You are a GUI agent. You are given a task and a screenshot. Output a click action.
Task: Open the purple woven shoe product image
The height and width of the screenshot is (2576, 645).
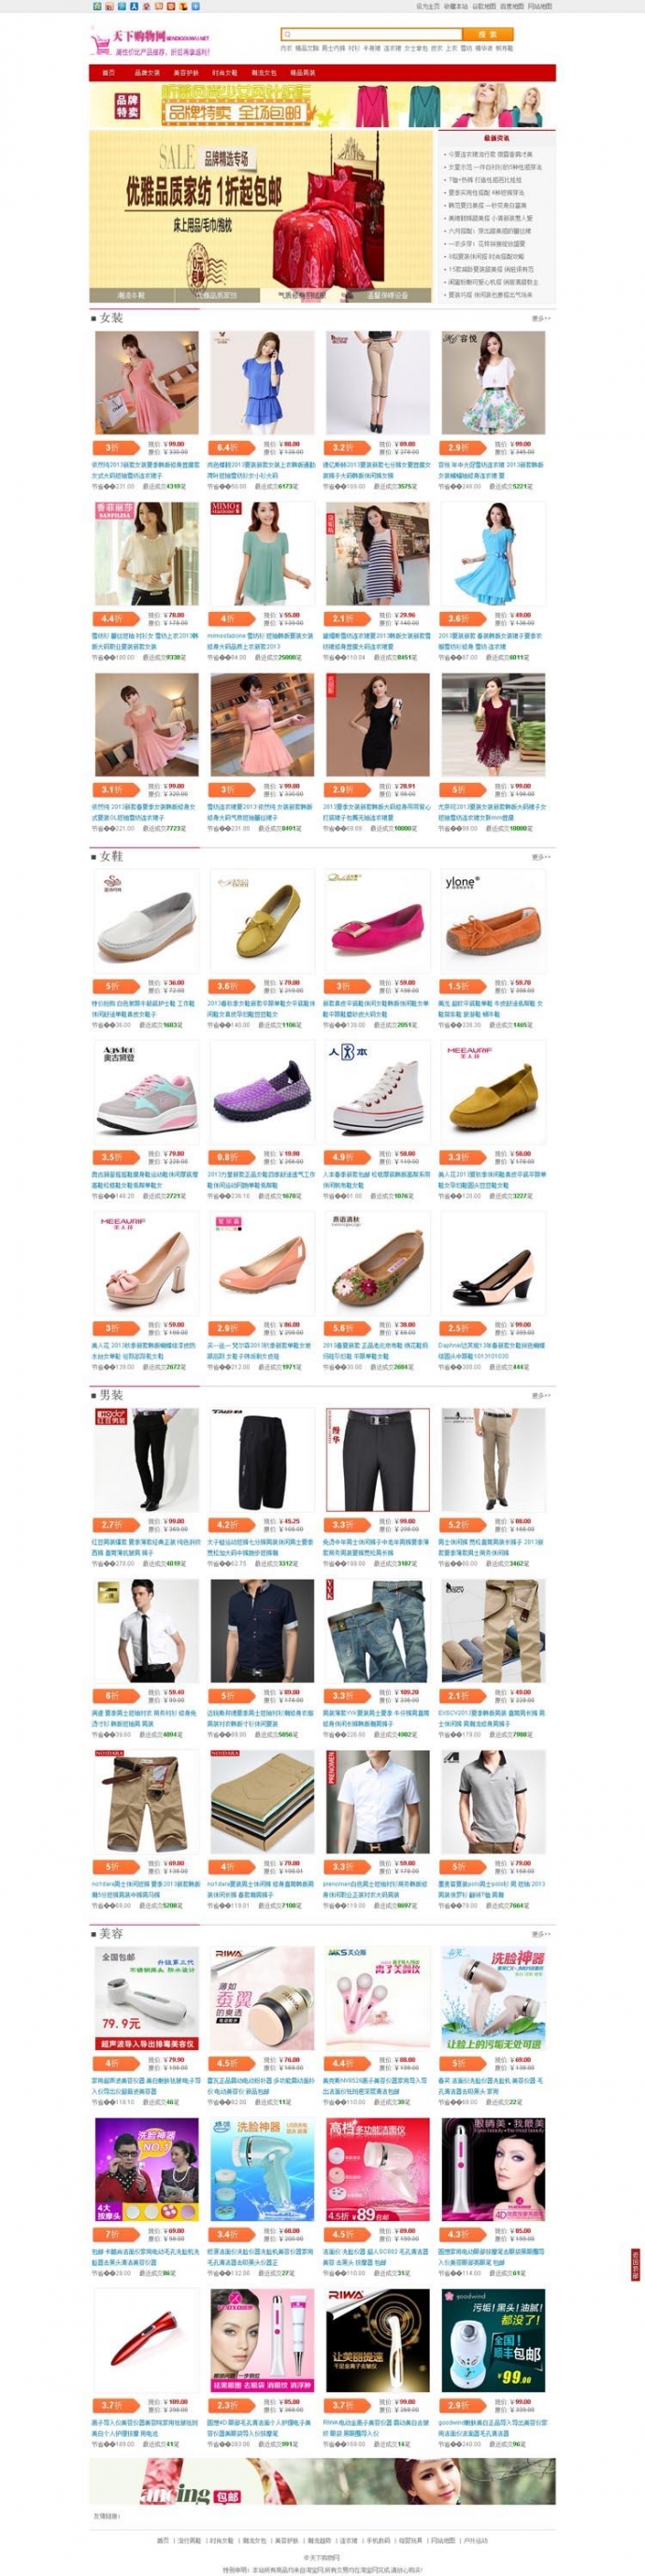tap(262, 1091)
